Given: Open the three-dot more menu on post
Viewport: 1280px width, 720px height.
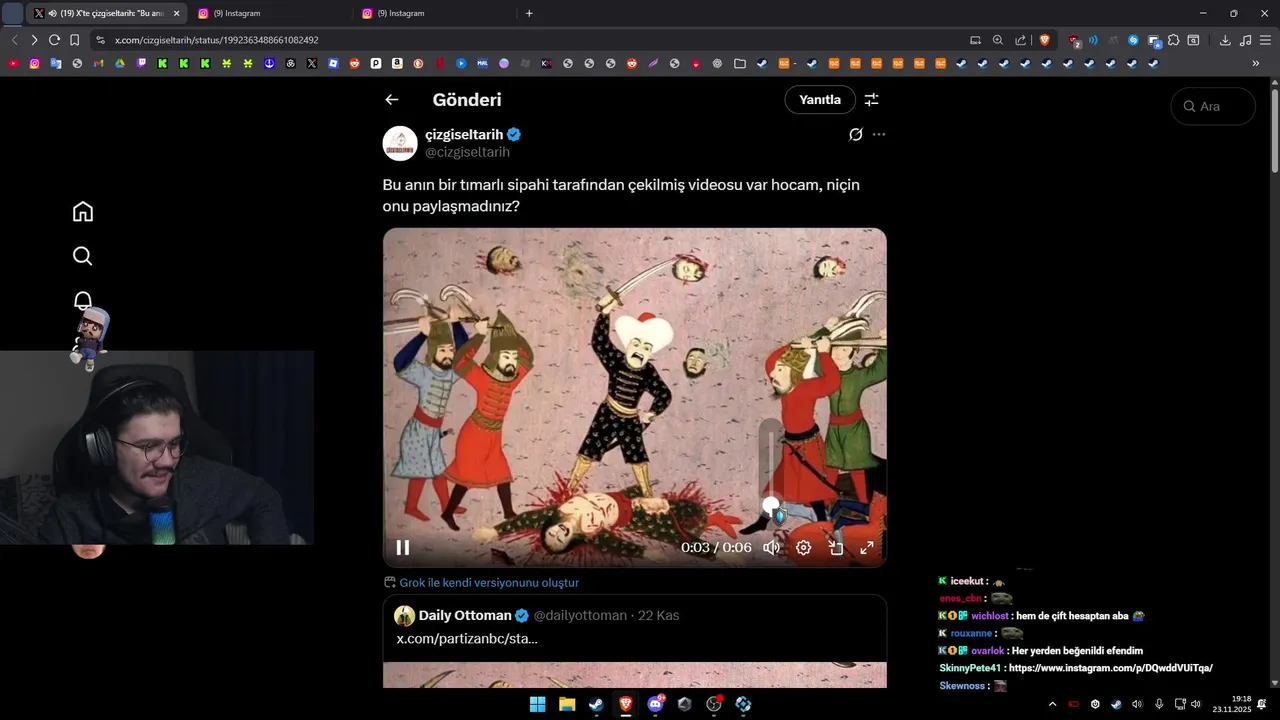Looking at the screenshot, I should coord(879,134).
